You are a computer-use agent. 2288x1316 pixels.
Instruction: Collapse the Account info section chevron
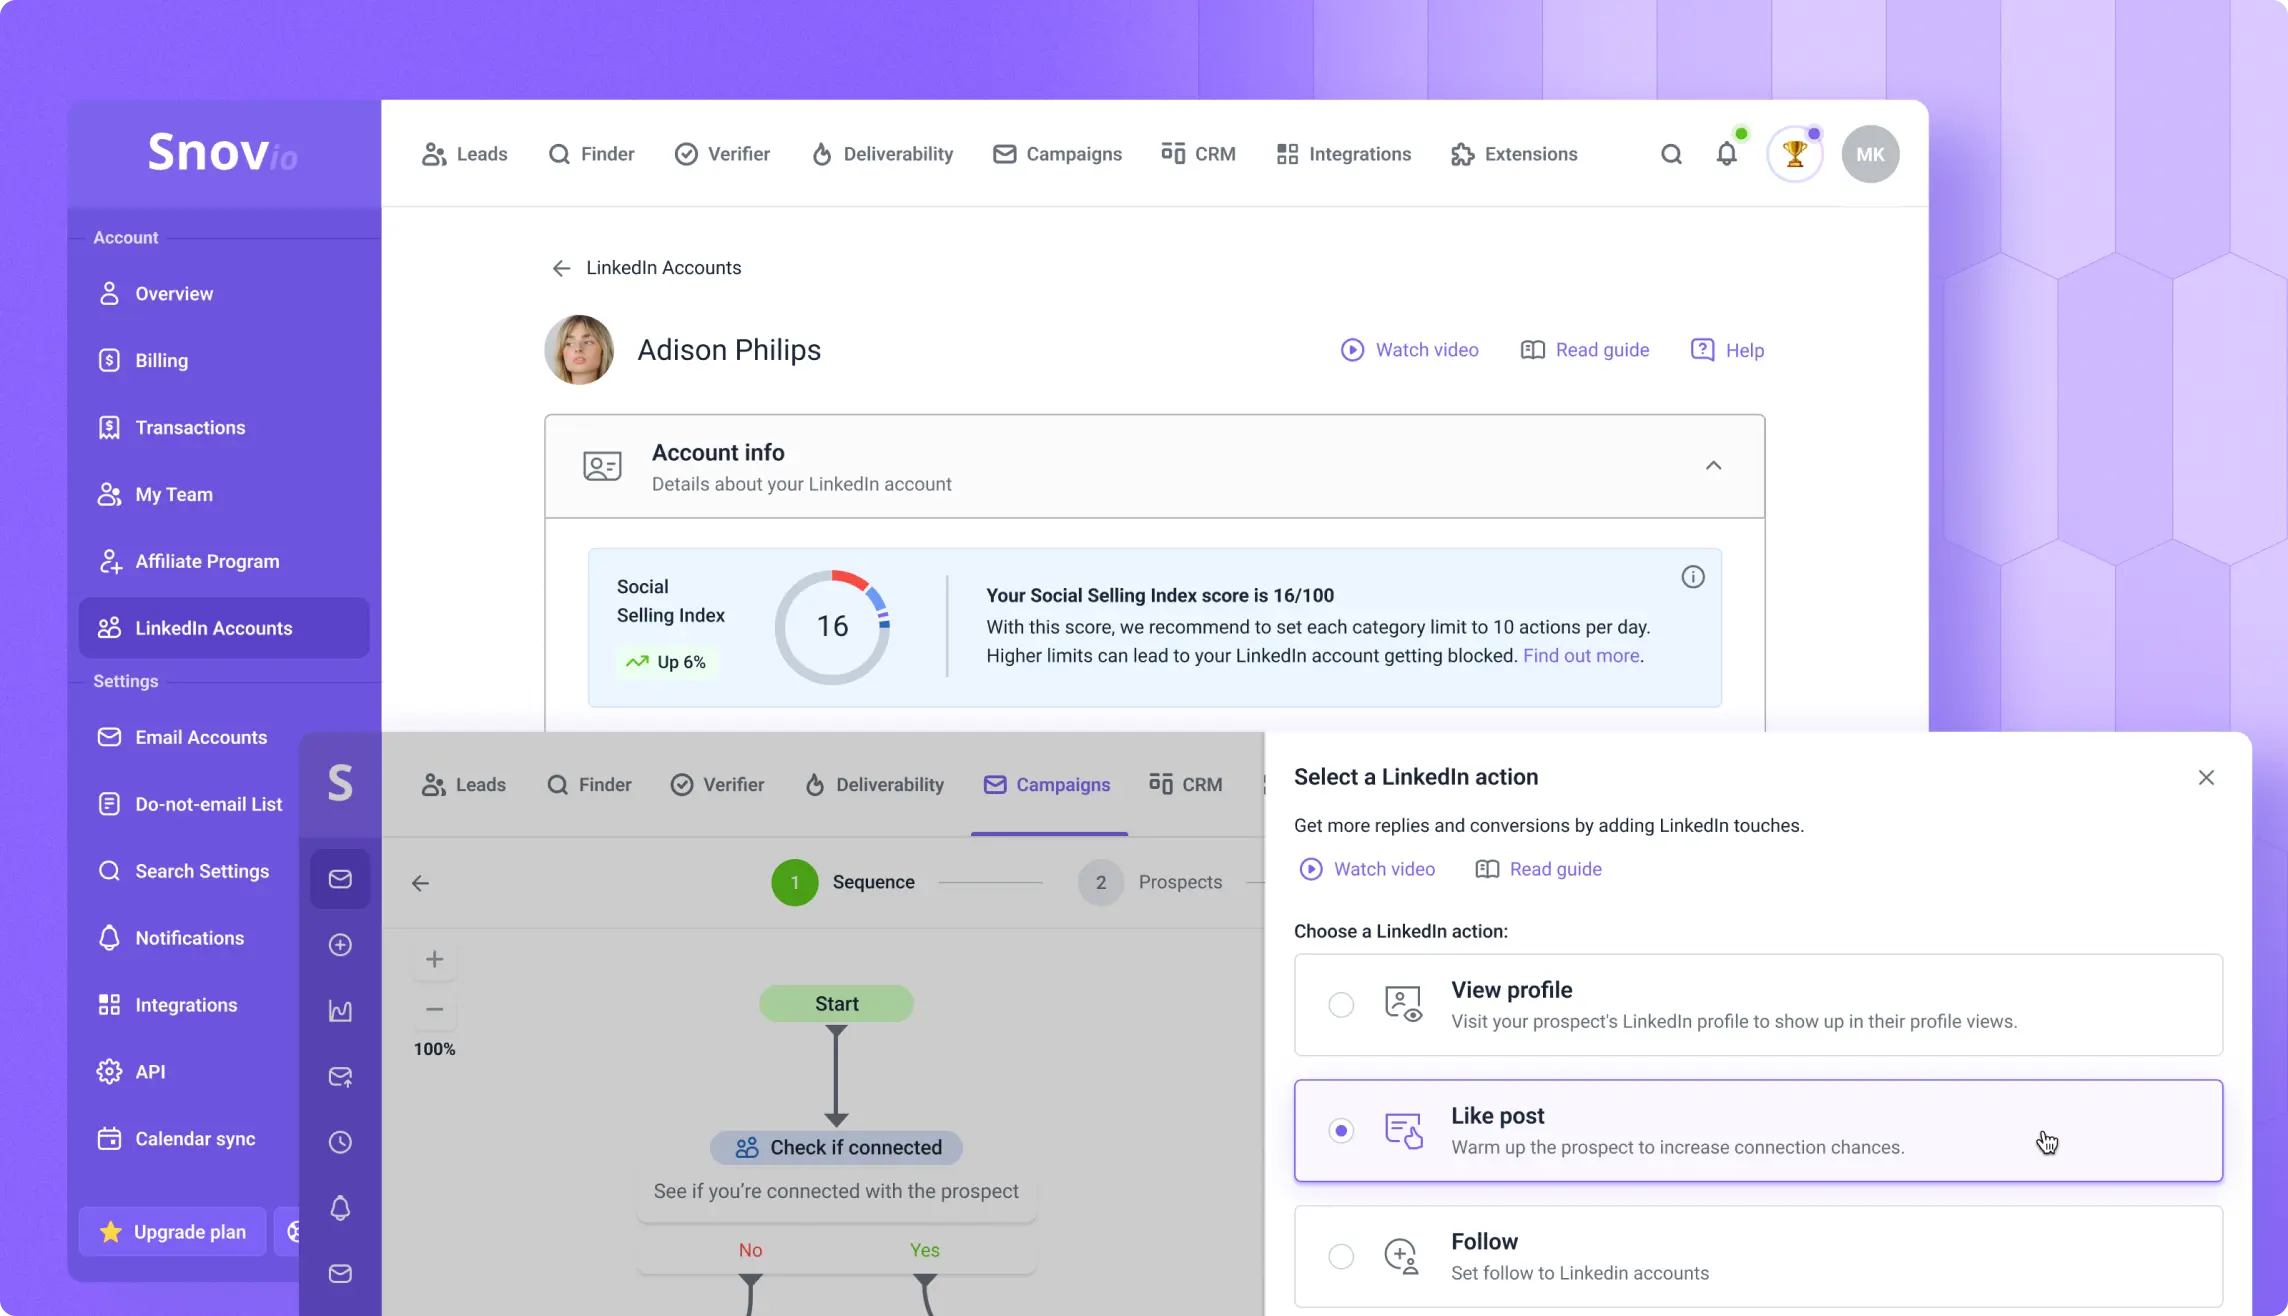pyautogui.click(x=1713, y=465)
